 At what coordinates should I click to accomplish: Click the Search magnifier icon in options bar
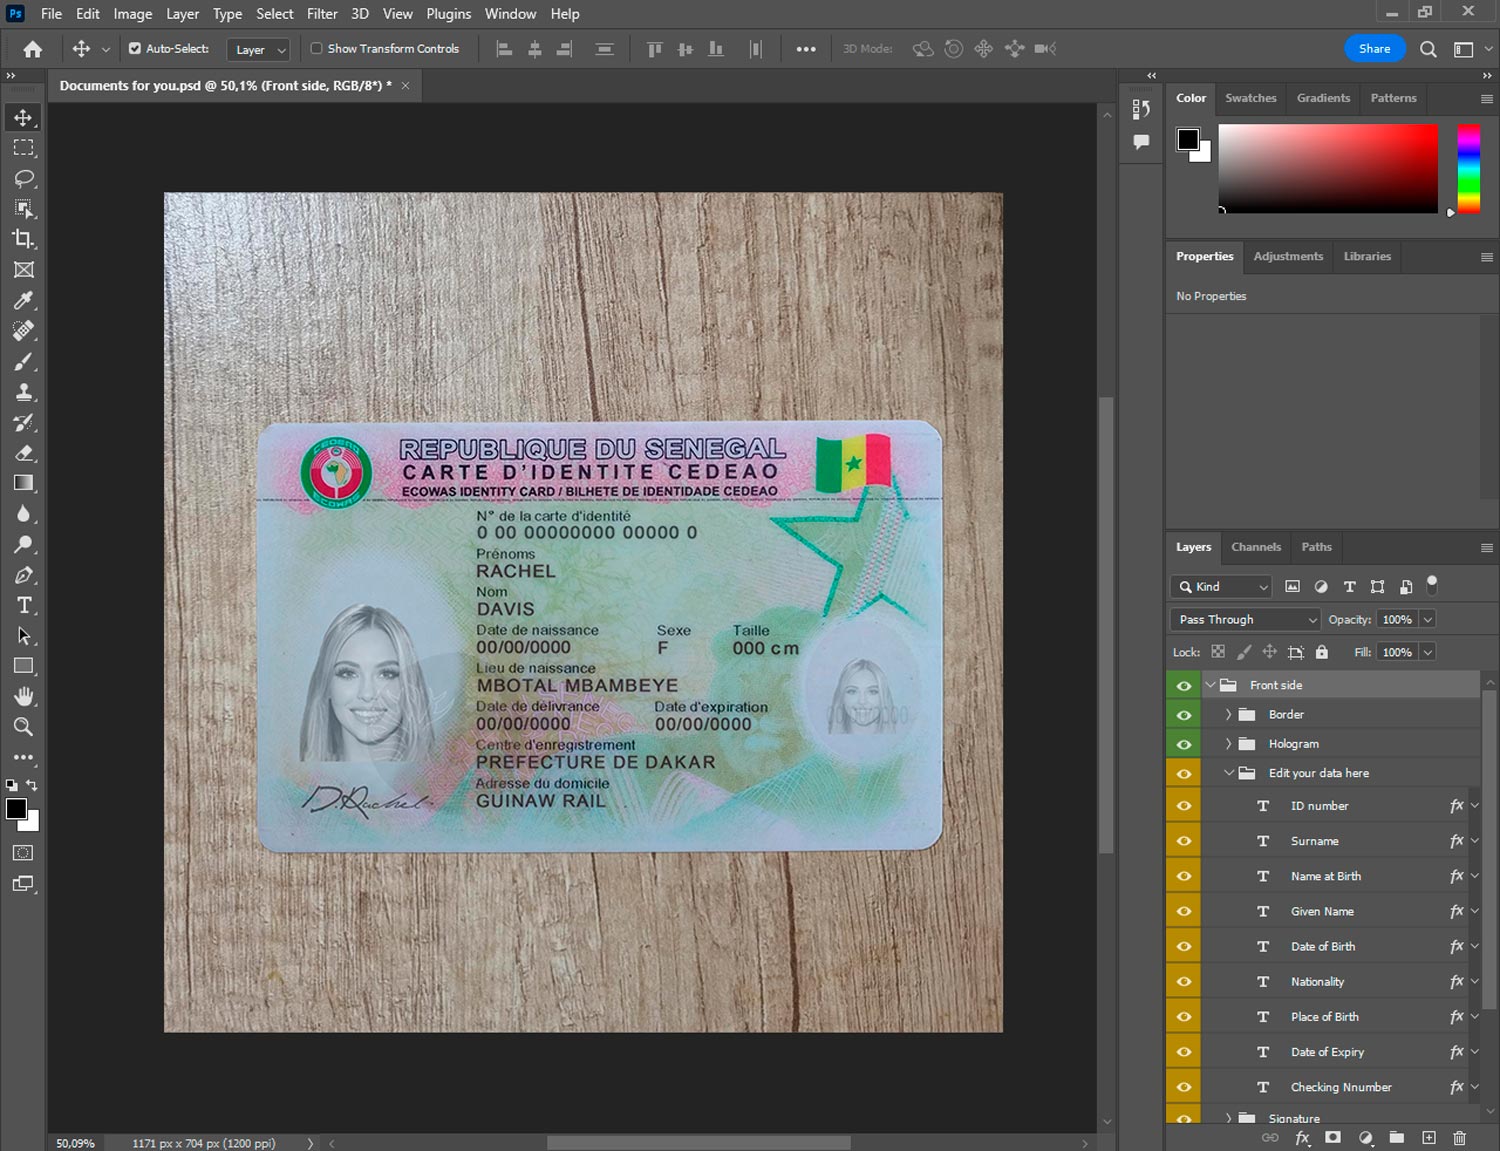pyautogui.click(x=1428, y=49)
